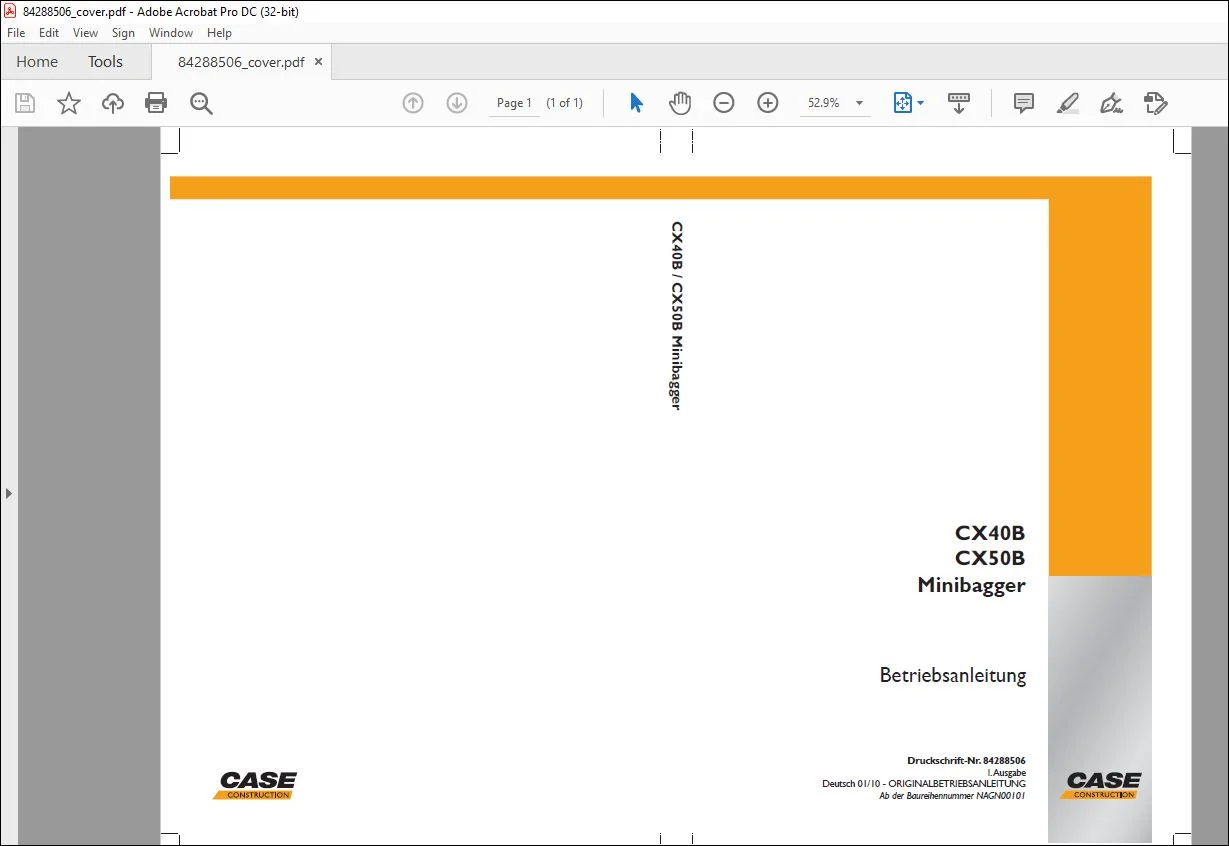Zoom out with minus button
Viewport: 1229px width, 846px height.
click(724, 103)
